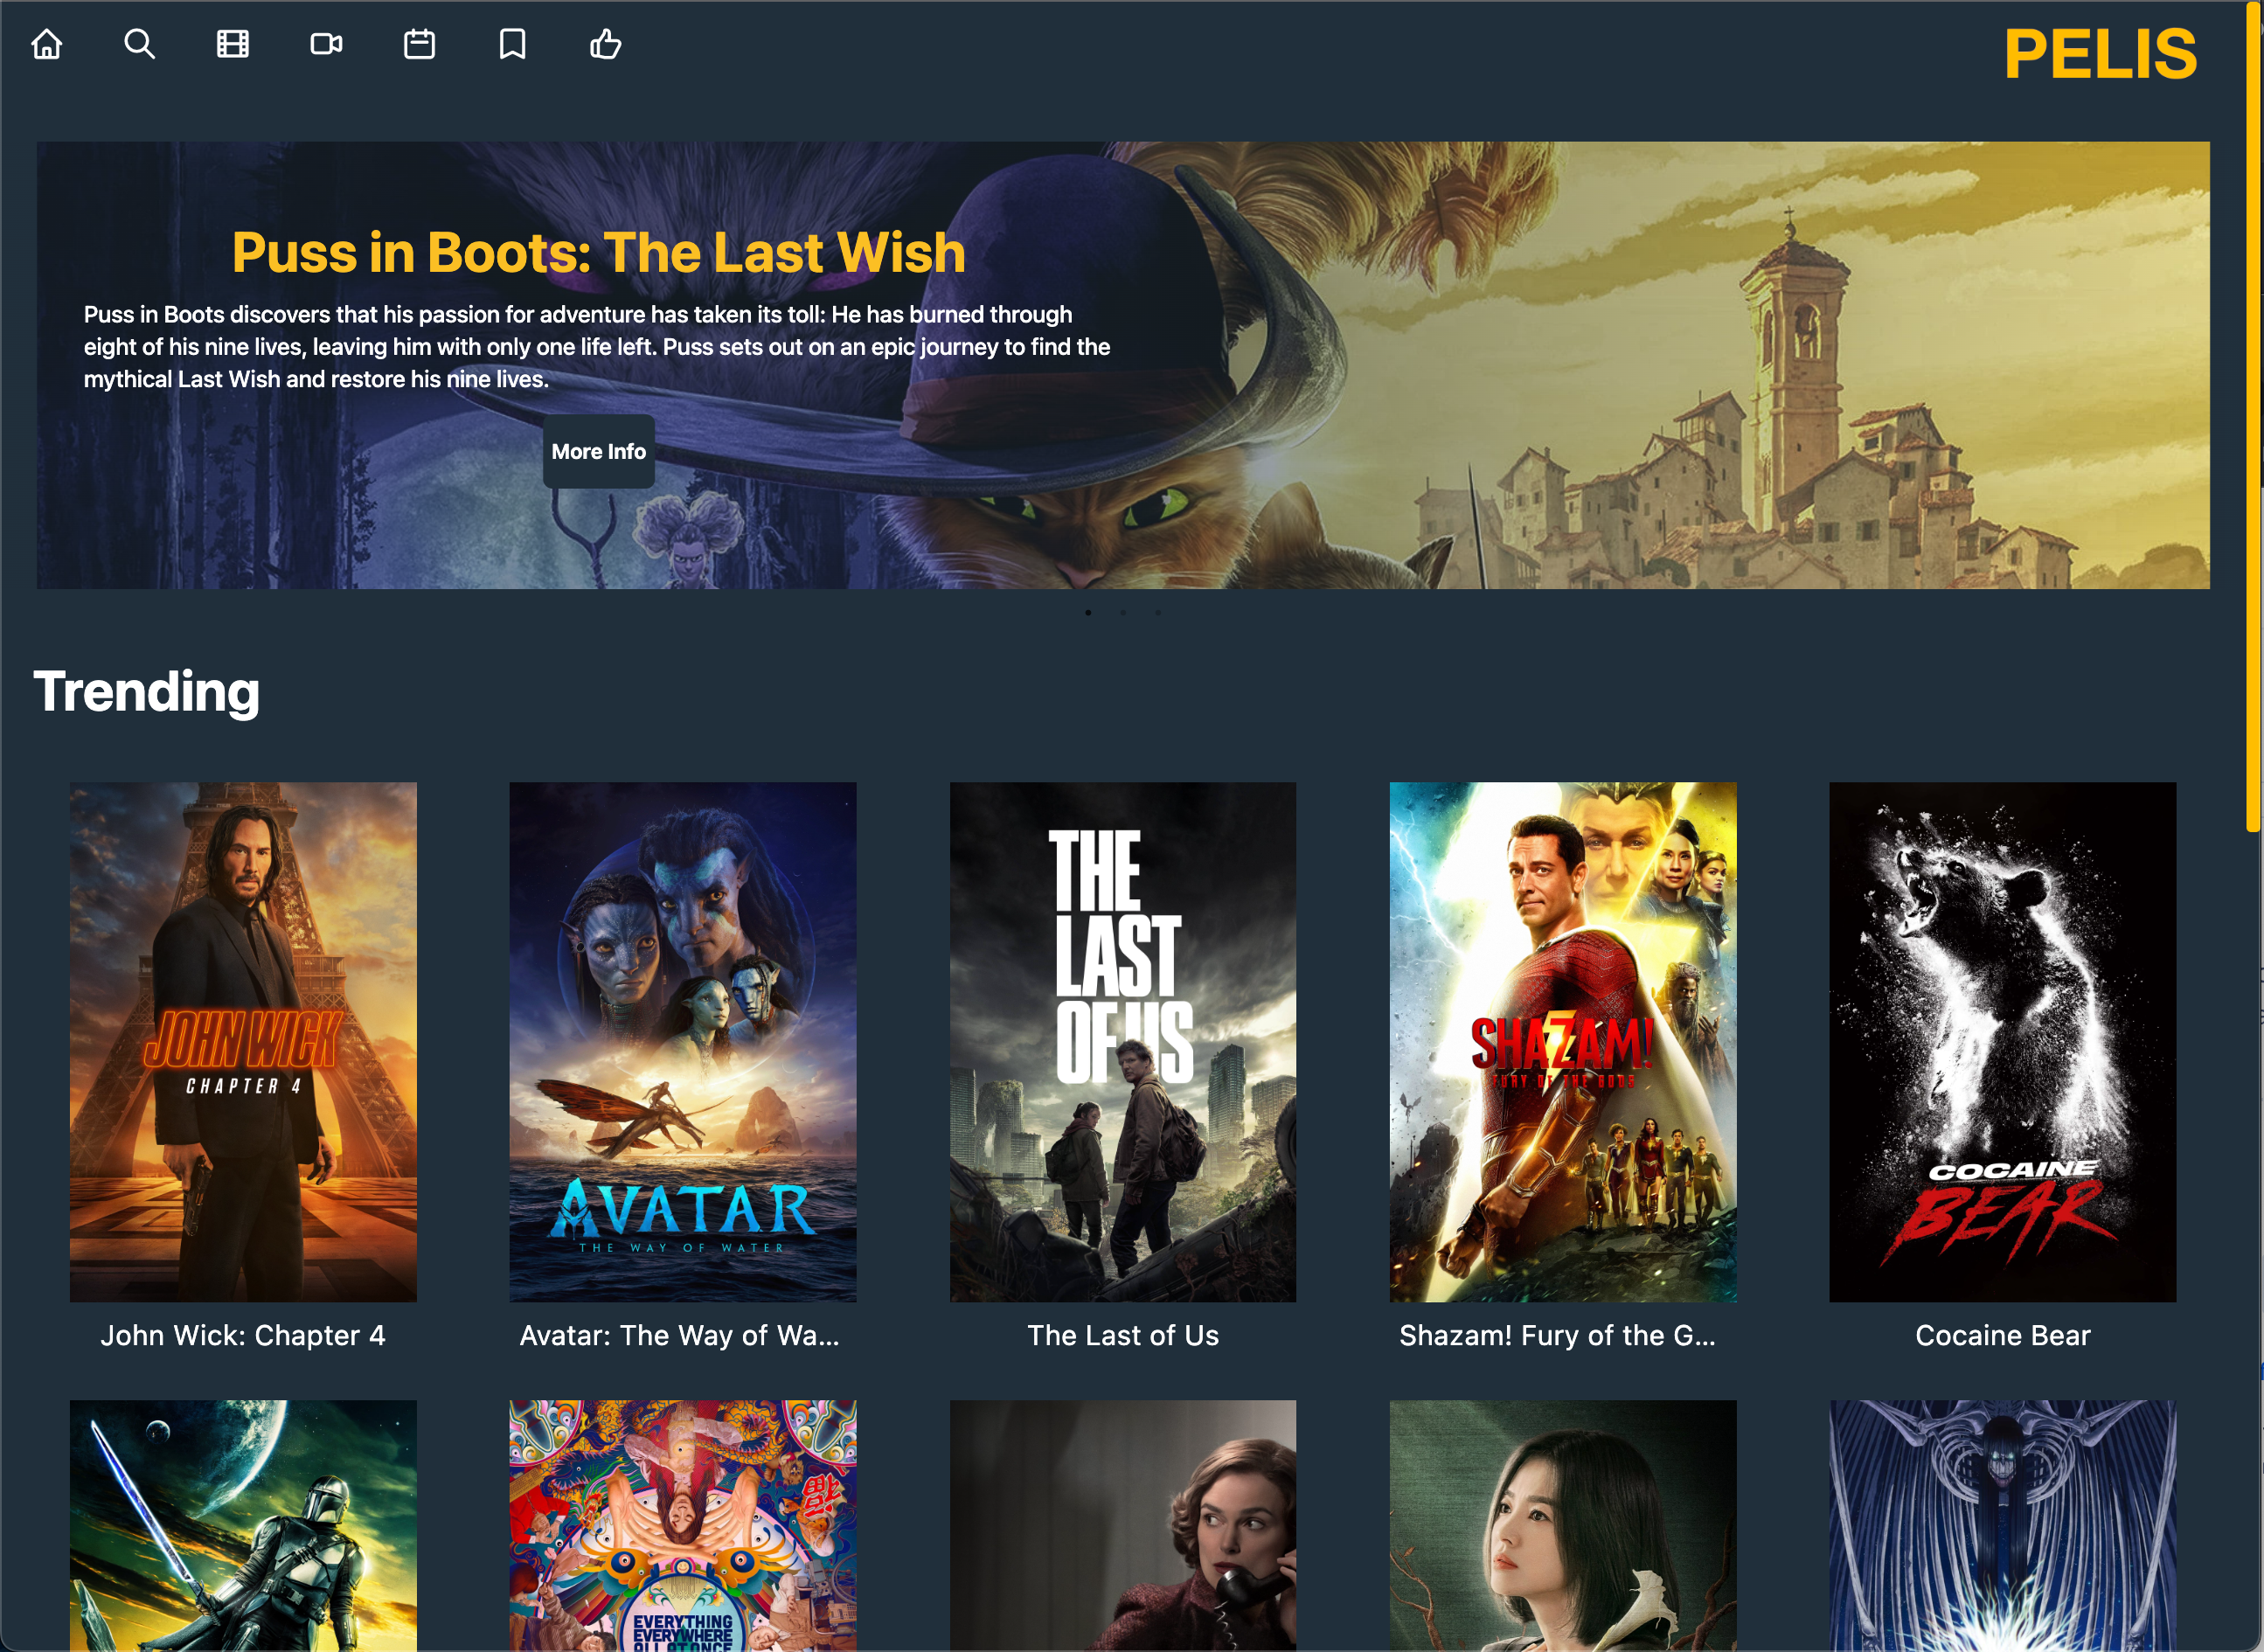Image resolution: width=2264 pixels, height=1652 pixels.
Task: Open the bookmarks watchlist icon
Action: (512, 44)
